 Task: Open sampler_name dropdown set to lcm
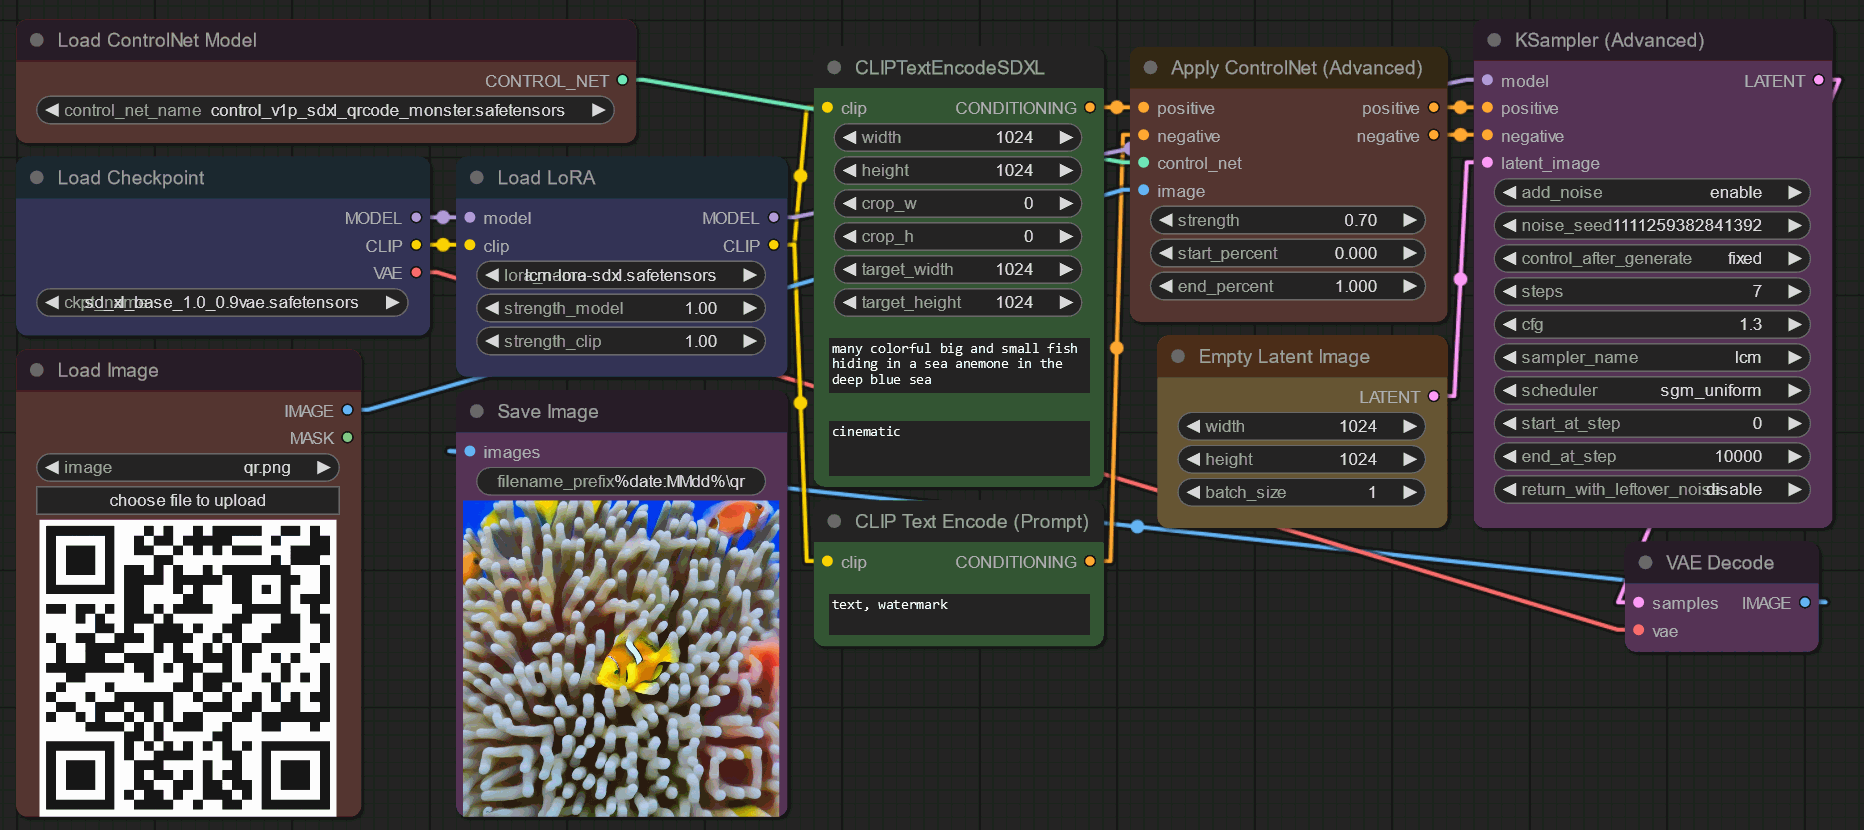[x=1652, y=357]
